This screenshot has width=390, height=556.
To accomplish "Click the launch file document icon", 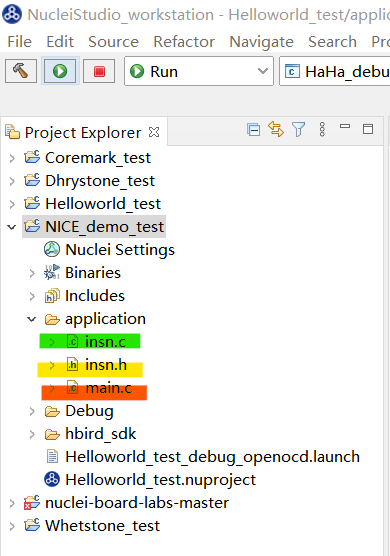I will click(52, 457).
